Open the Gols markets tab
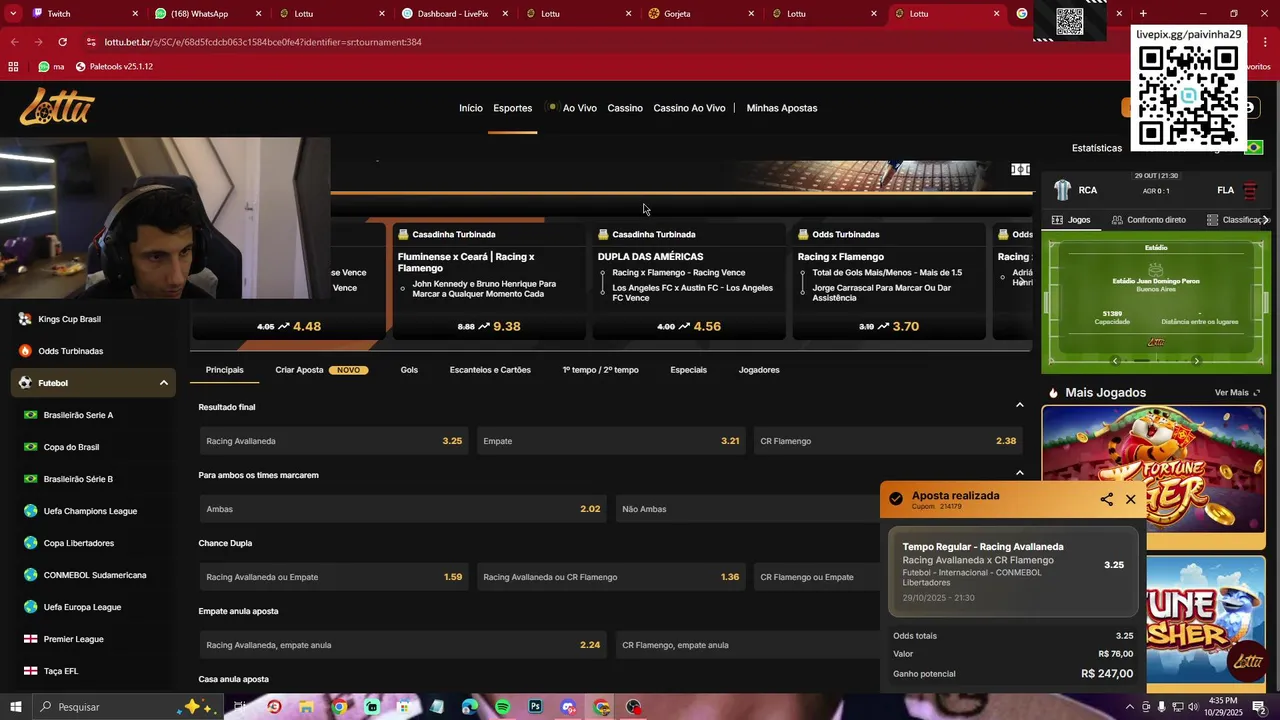1280x720 pixels. [409, 370]
